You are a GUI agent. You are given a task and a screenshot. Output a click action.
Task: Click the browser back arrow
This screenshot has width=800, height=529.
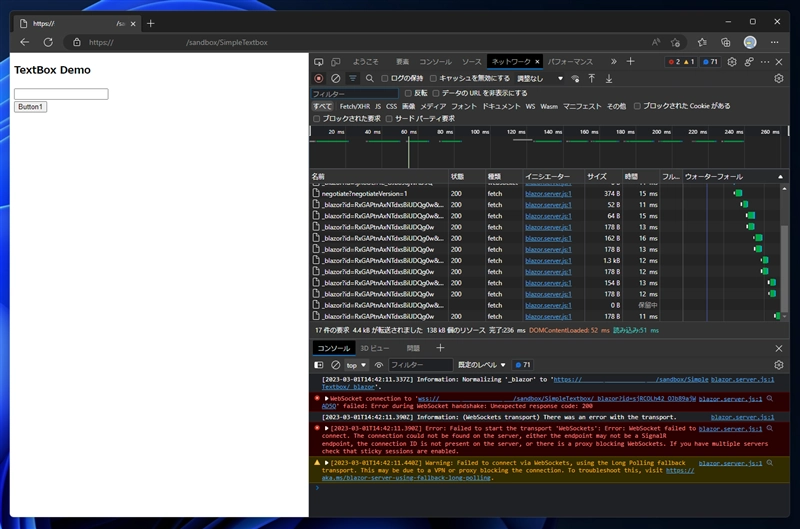[x=24, y=42]
